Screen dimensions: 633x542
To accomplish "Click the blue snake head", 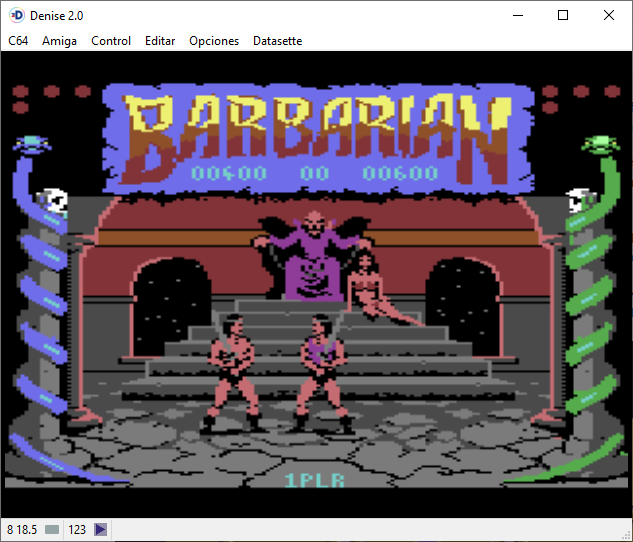I will [x=32, y=144].
